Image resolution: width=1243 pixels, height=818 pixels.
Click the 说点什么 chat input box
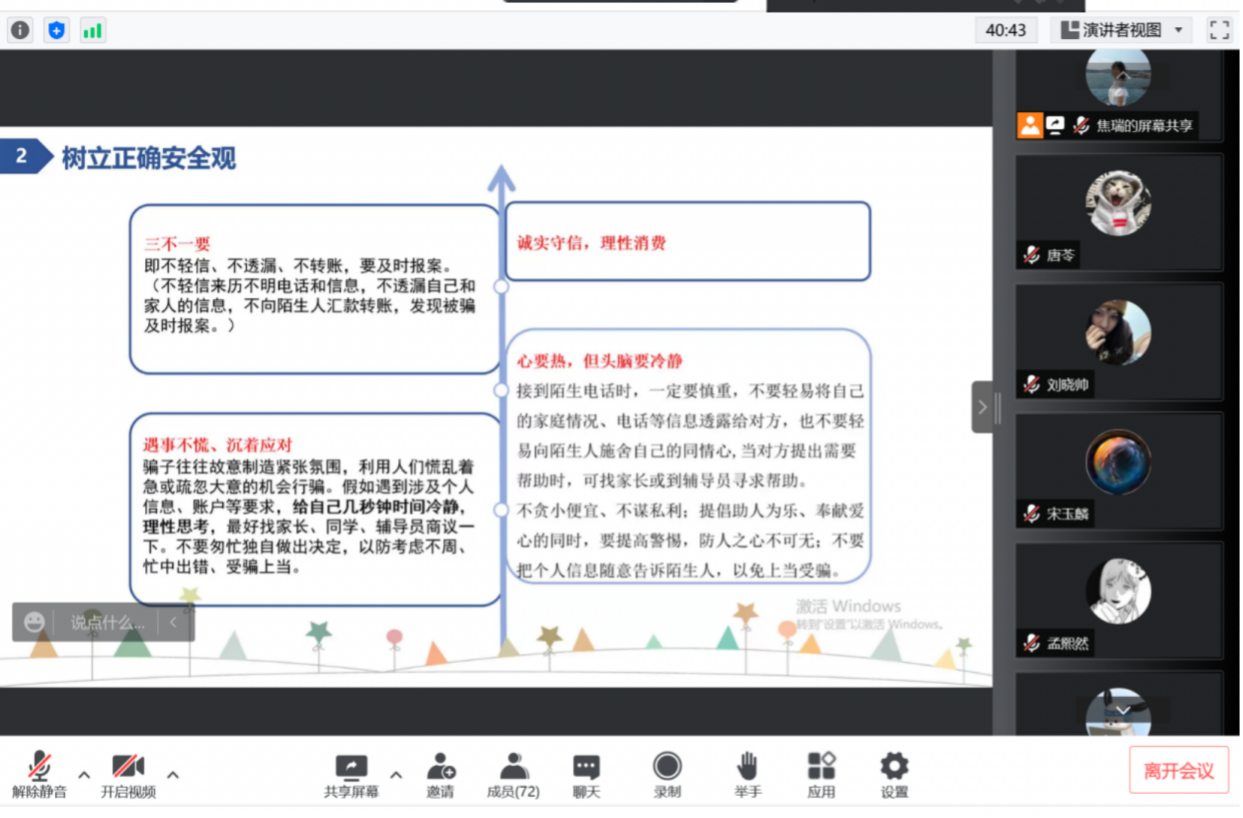click(x=106, y=622)
